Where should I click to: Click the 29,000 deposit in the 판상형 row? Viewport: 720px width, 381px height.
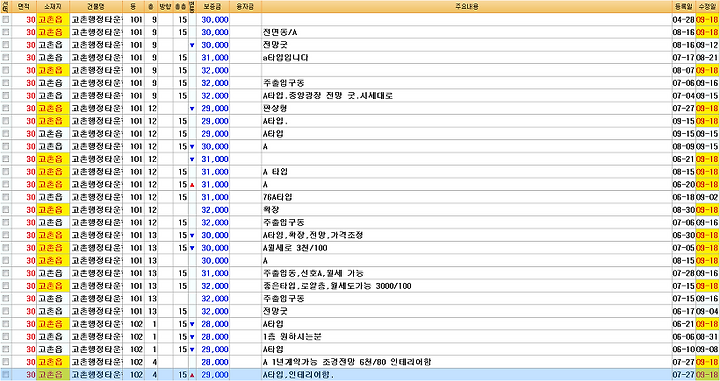(x=214, y=109)
